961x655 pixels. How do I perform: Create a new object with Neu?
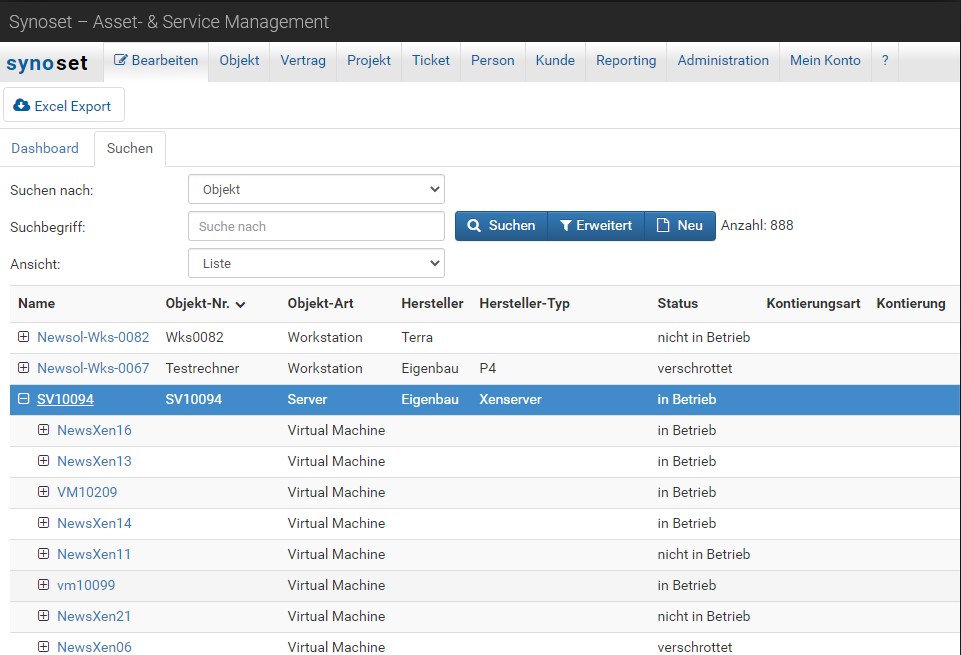click(679, 226)
